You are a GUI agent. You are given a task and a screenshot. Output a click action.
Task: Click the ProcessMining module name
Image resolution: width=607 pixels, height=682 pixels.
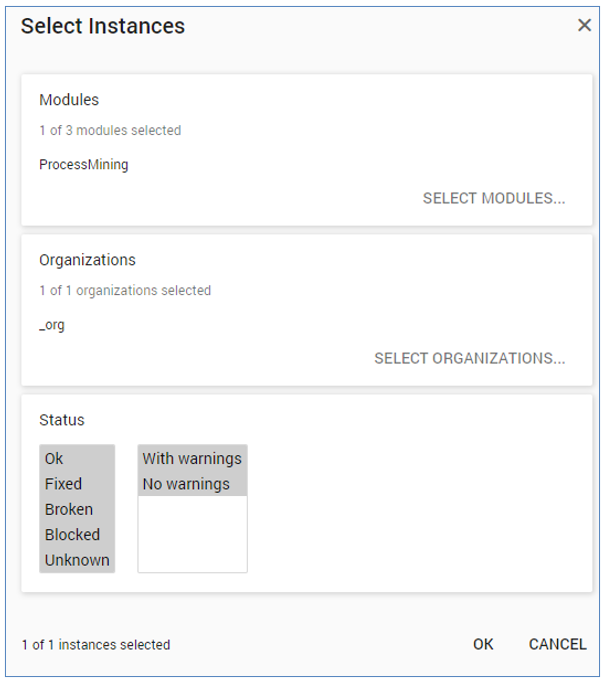[x=84, y=165]
